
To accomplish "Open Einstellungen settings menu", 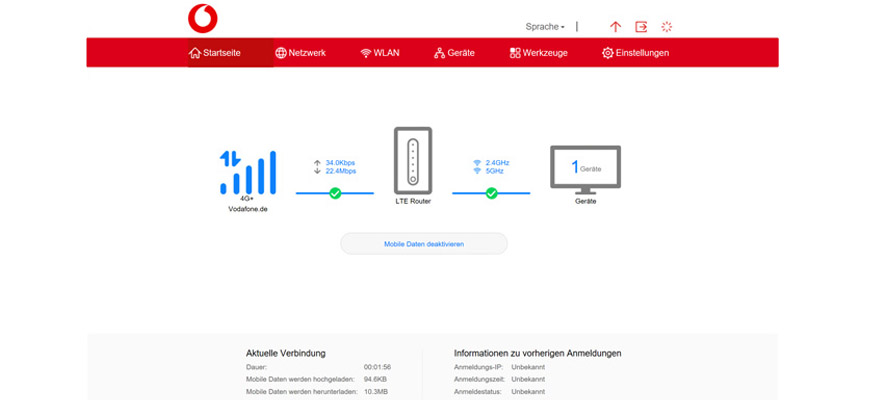I will 635,53.
